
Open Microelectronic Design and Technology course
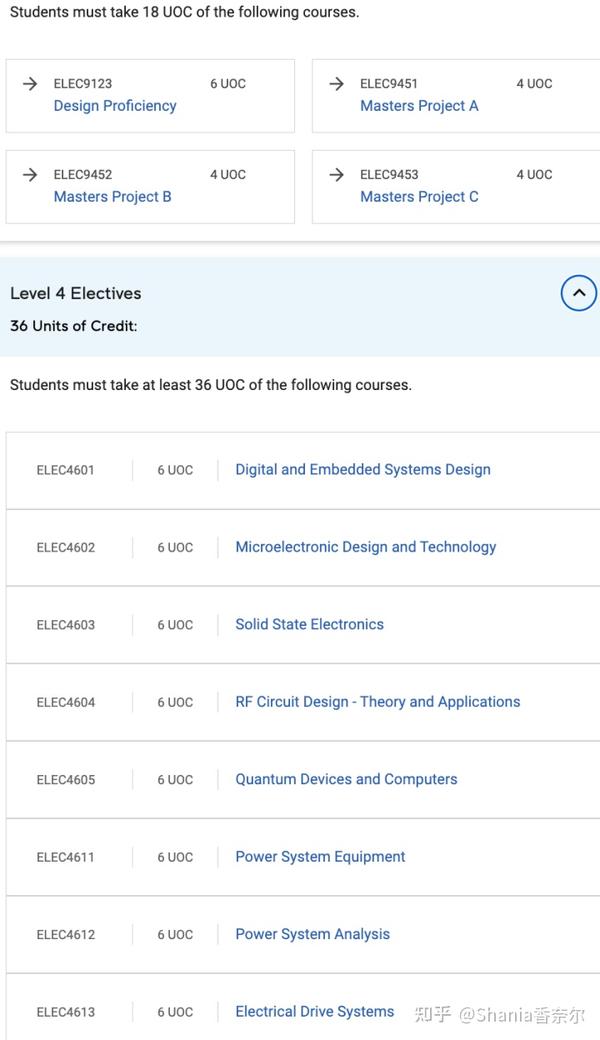click(365, 547)
